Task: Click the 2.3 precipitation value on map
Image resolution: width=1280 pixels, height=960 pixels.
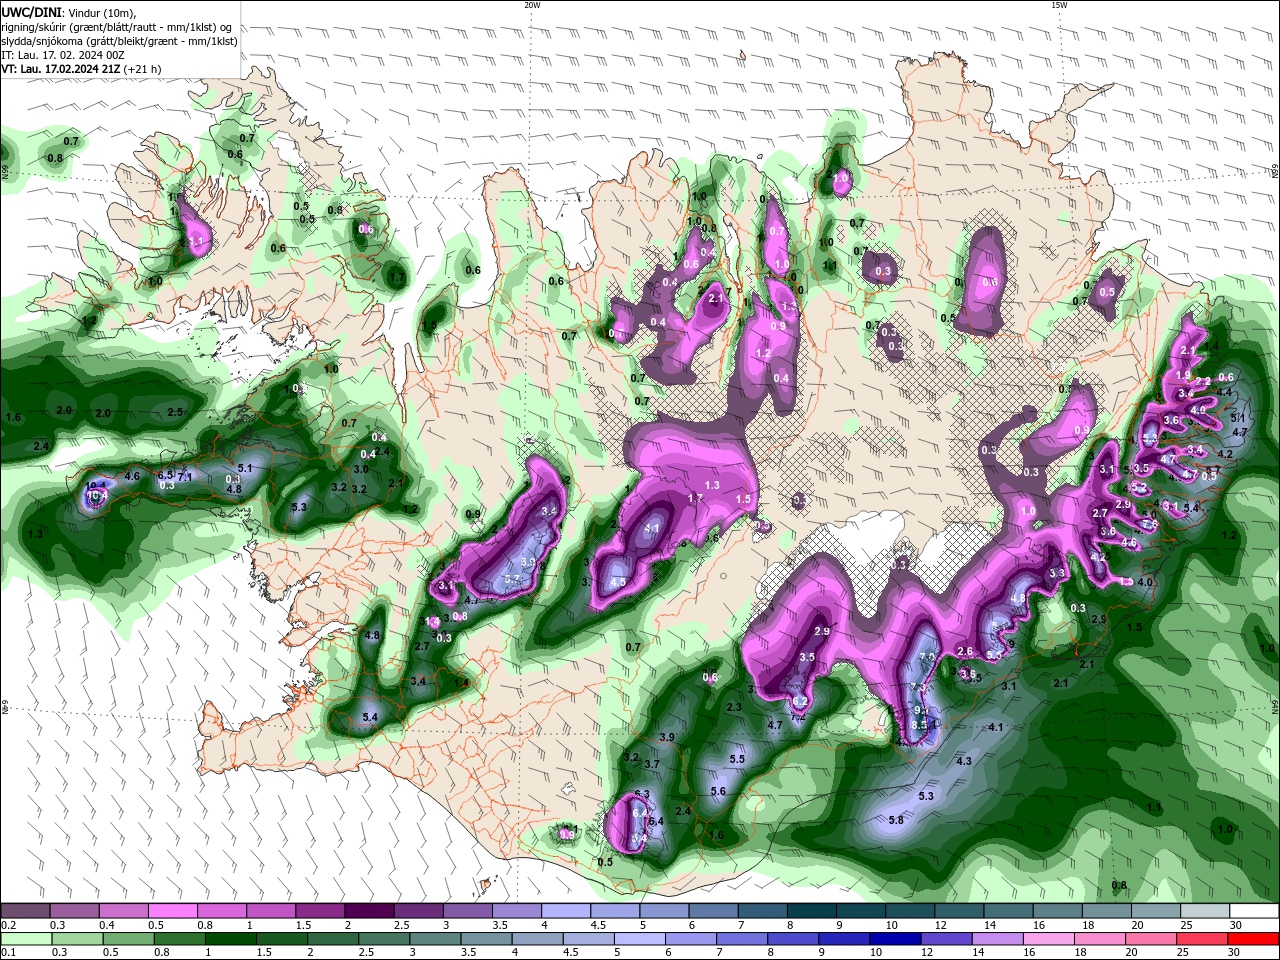Action: coord(734,707)
